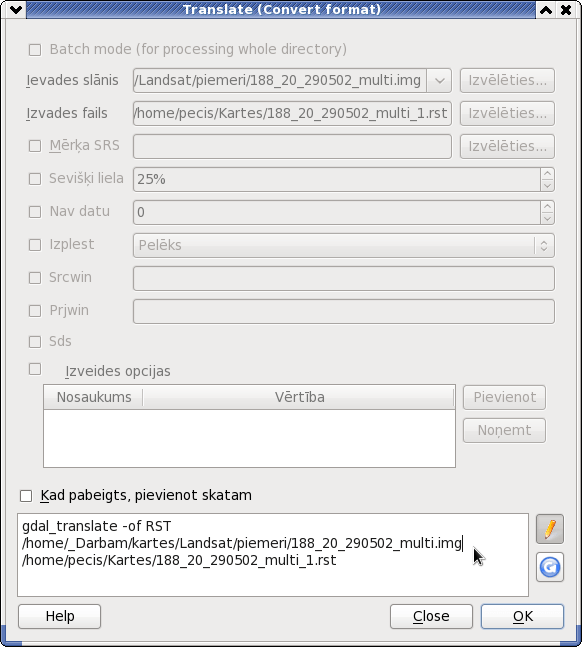Click the blue reset command icon
The width and height of the screenshot is (582, 647).
pos(549,567)
